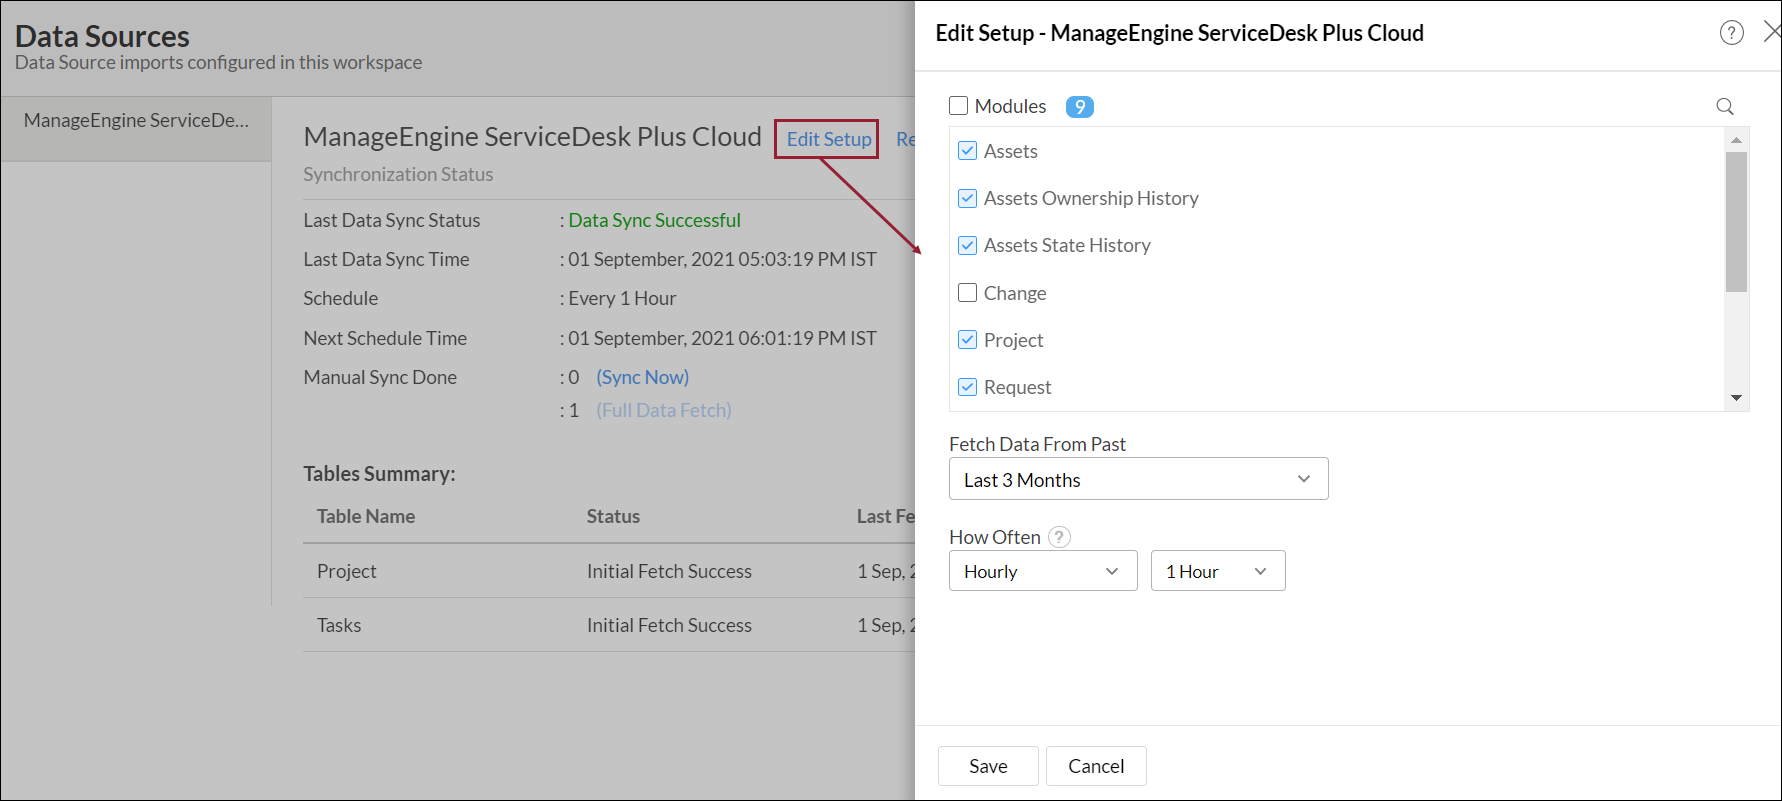Image resolution: width=1782 pixels, height=801 pixels.
Task: Click the Full Data Fetch link
Action: (664, 410)
